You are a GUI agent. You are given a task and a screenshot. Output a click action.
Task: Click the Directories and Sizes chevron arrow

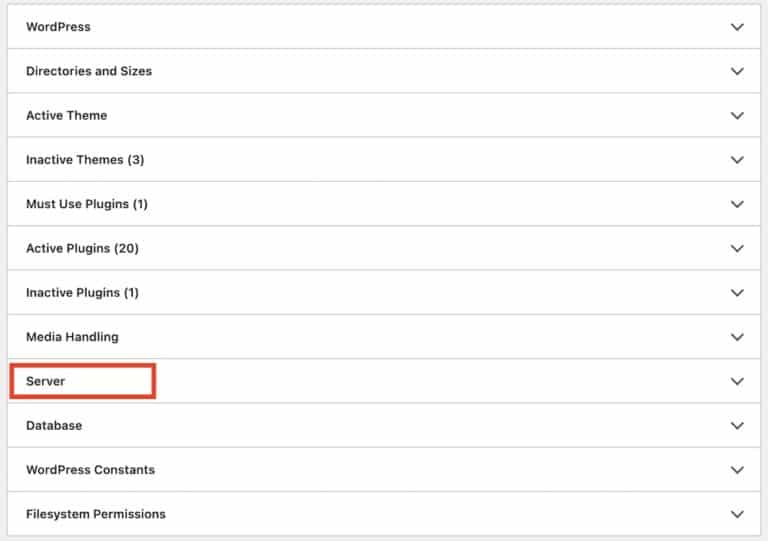[x=737, y=72]
